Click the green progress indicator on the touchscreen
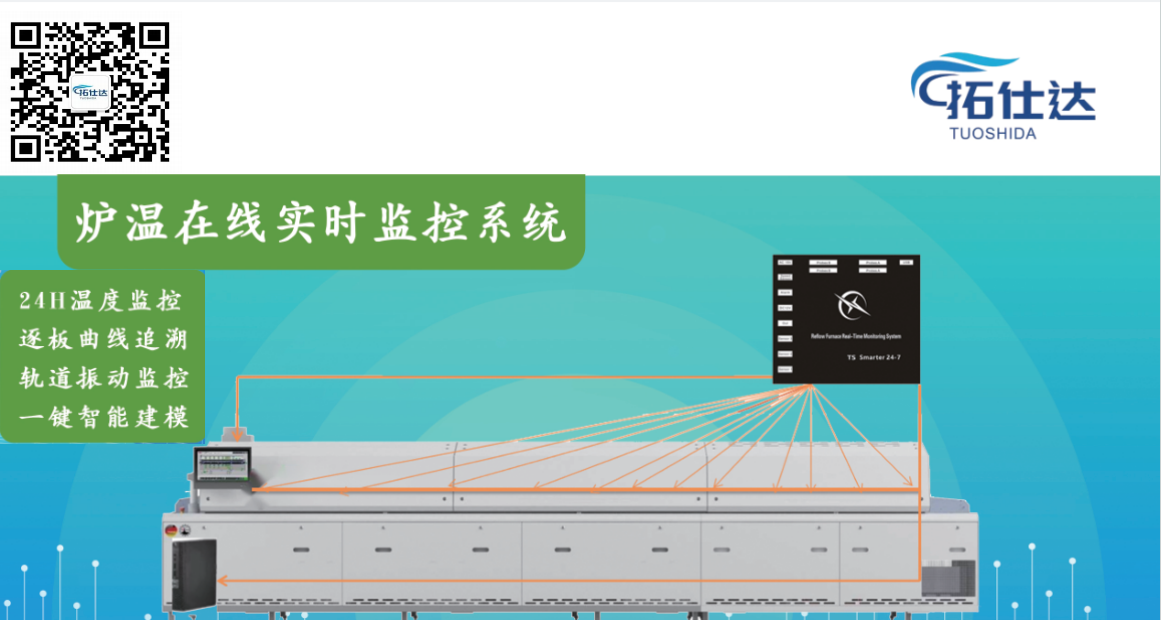 pyautogui.click(x=246, y=479)
